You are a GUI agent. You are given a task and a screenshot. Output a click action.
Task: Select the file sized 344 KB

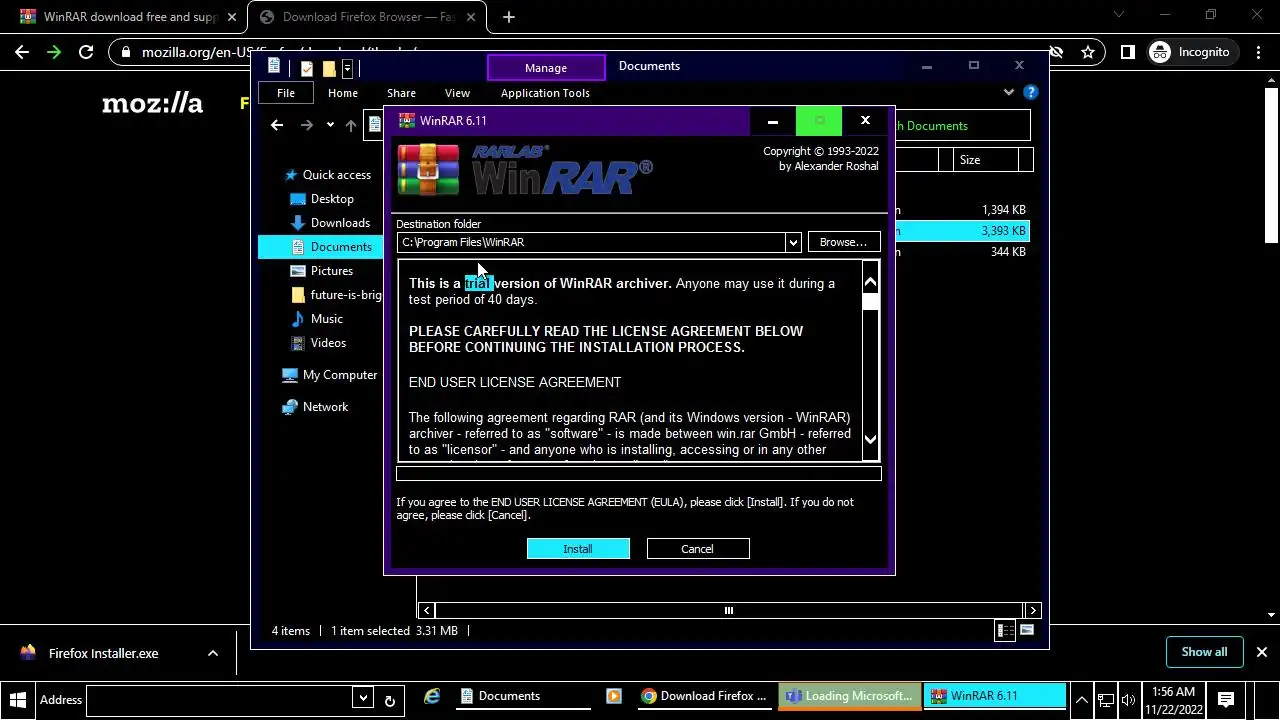click(x=960, y=252)
